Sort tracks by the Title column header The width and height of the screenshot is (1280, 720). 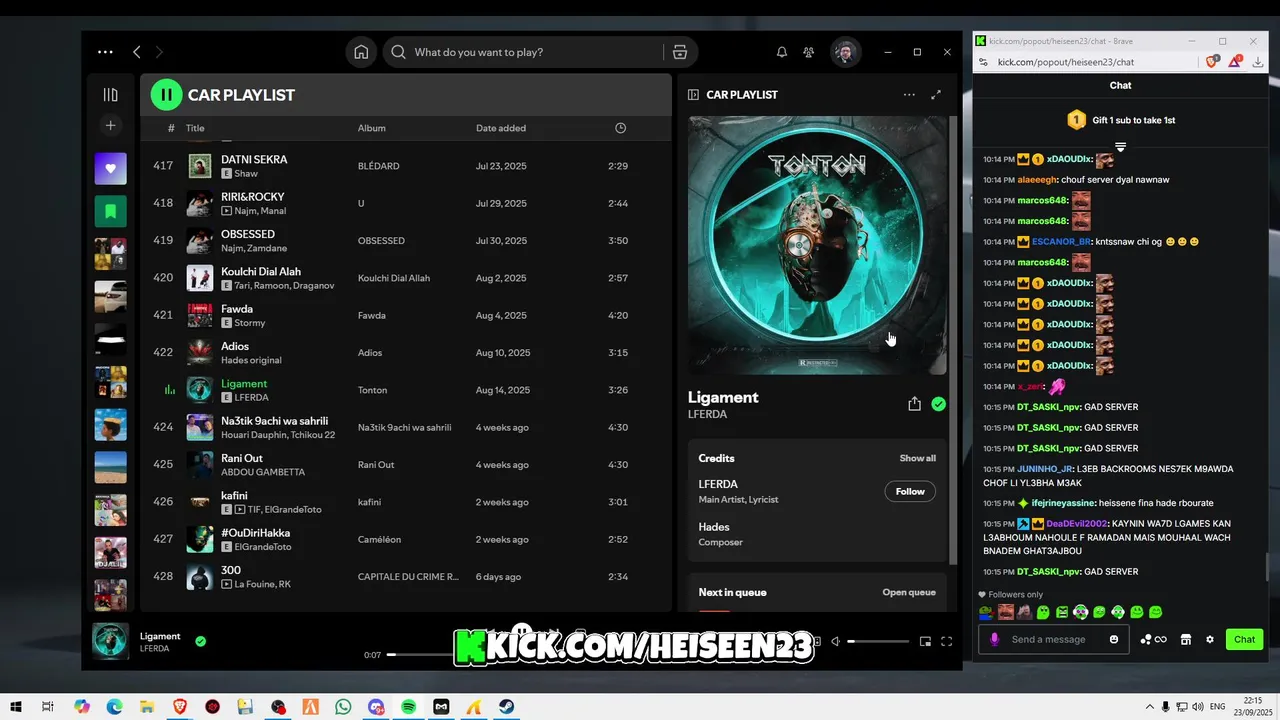click(x=195, y=128)
